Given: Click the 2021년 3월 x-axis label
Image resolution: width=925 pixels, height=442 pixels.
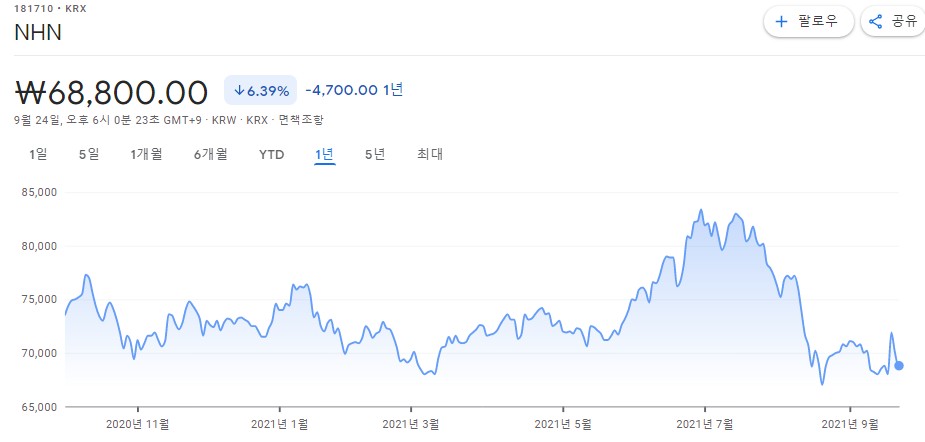Looking at the screenshot, I should pos(411,424).
